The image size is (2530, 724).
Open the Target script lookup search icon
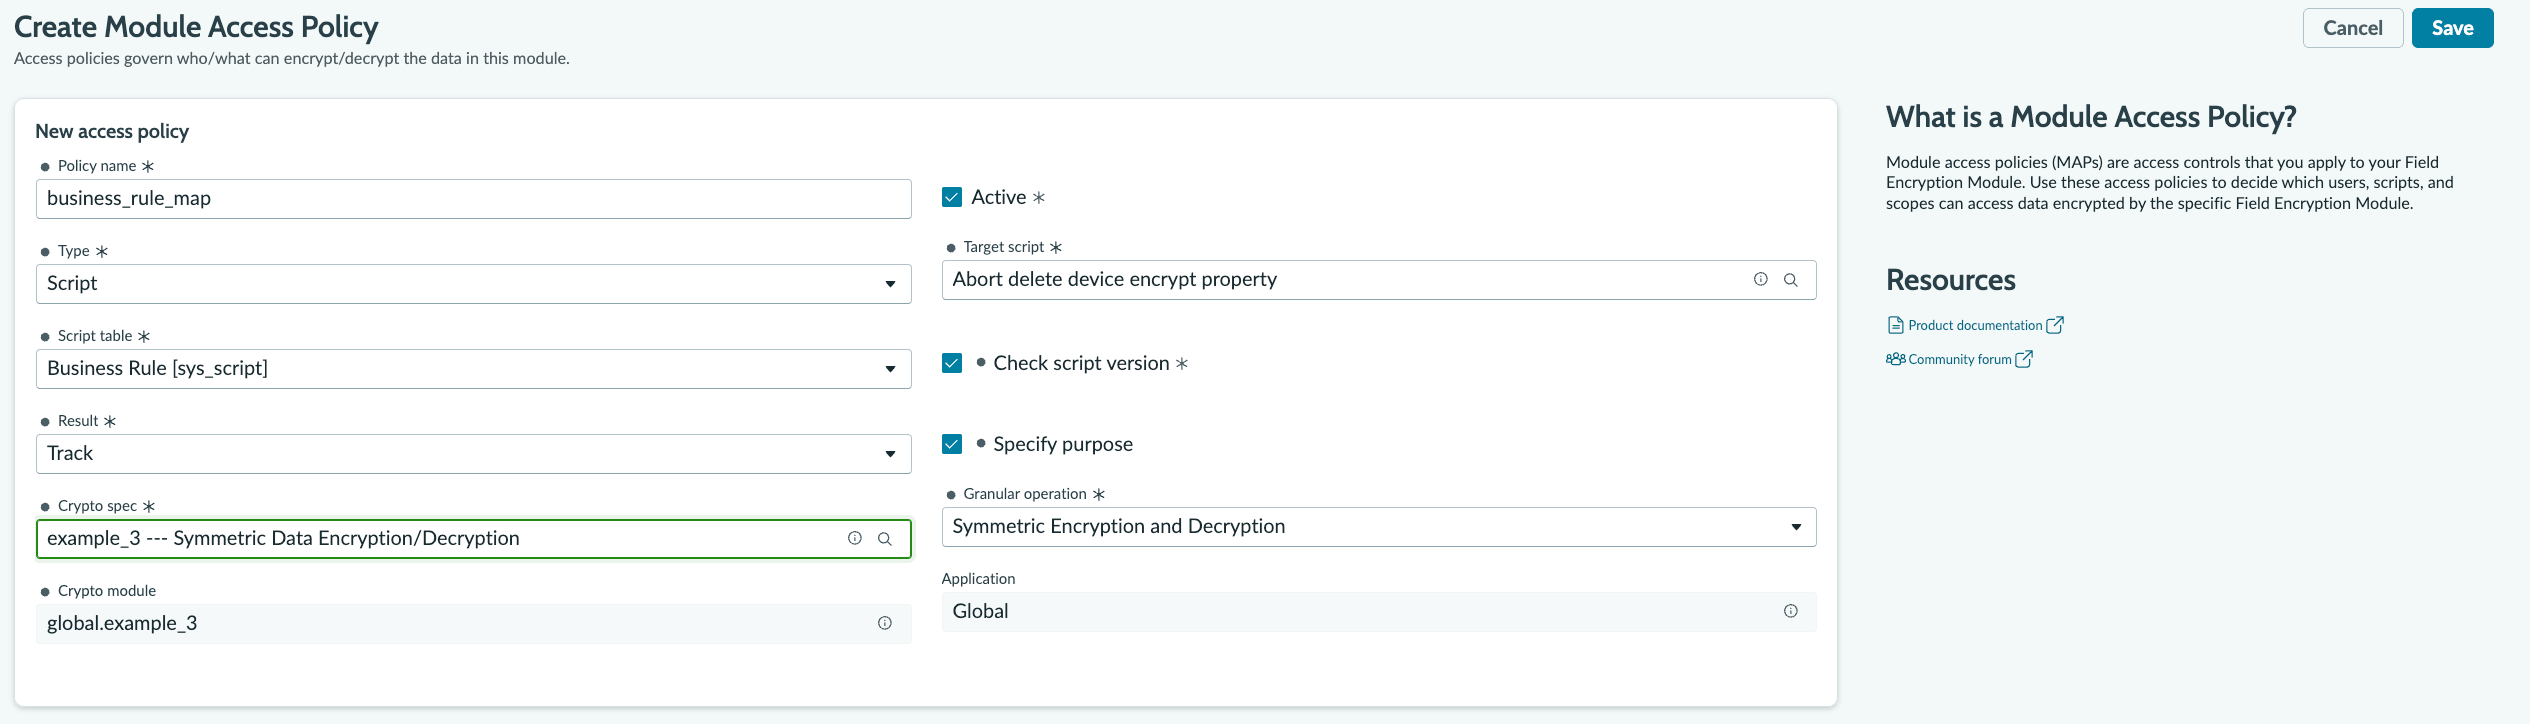click(x=1790, y=280)
